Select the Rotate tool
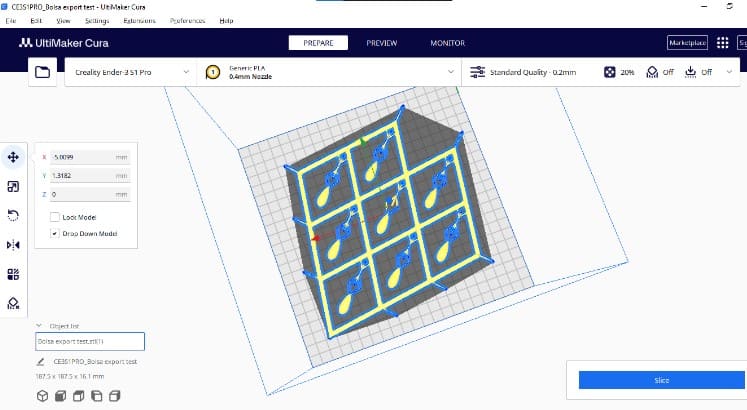747x410 pixels. coord(13,216)
